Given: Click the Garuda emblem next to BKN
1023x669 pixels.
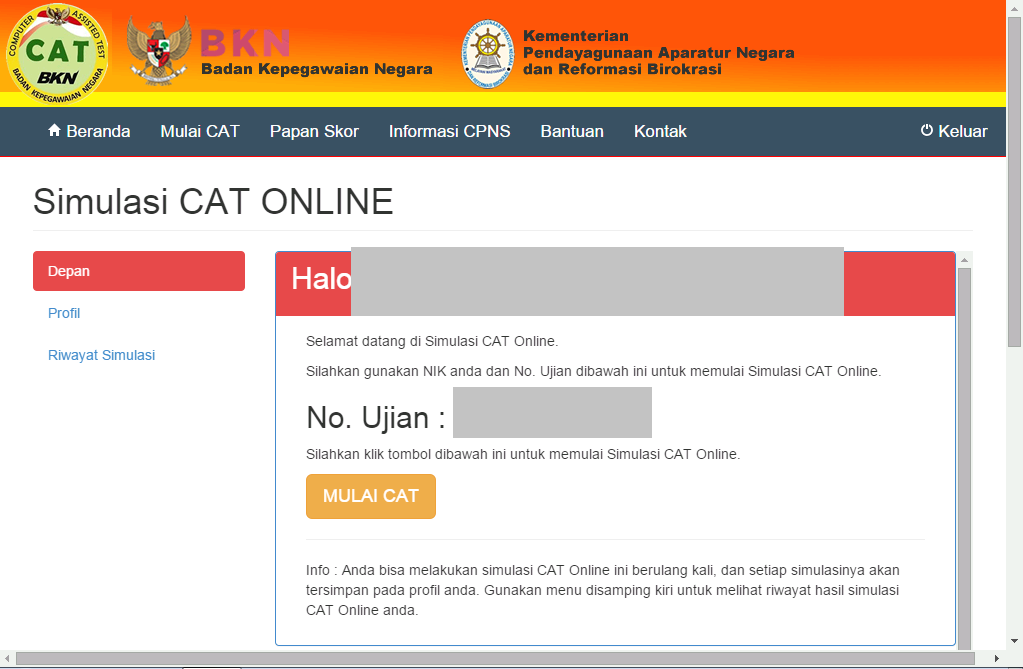Looking at the screenshot, I should [x=159, y=50].
